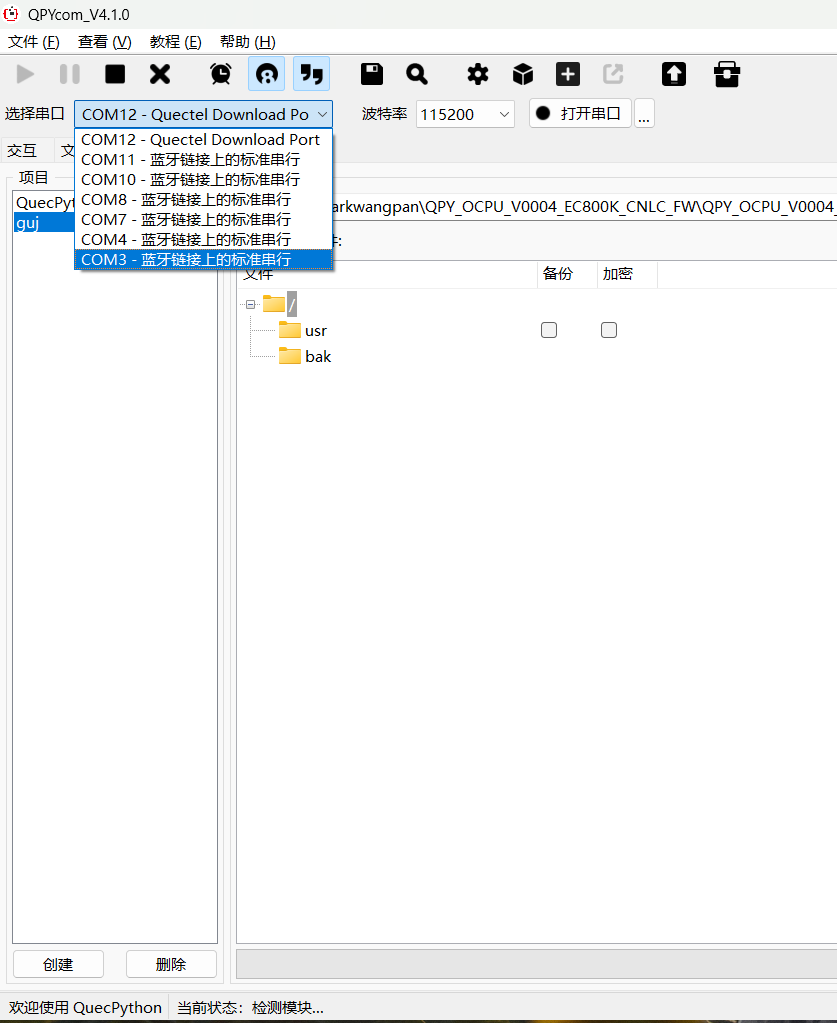
Task: Click the stop square icon in toolbar
Action: [x=116, y=74]
